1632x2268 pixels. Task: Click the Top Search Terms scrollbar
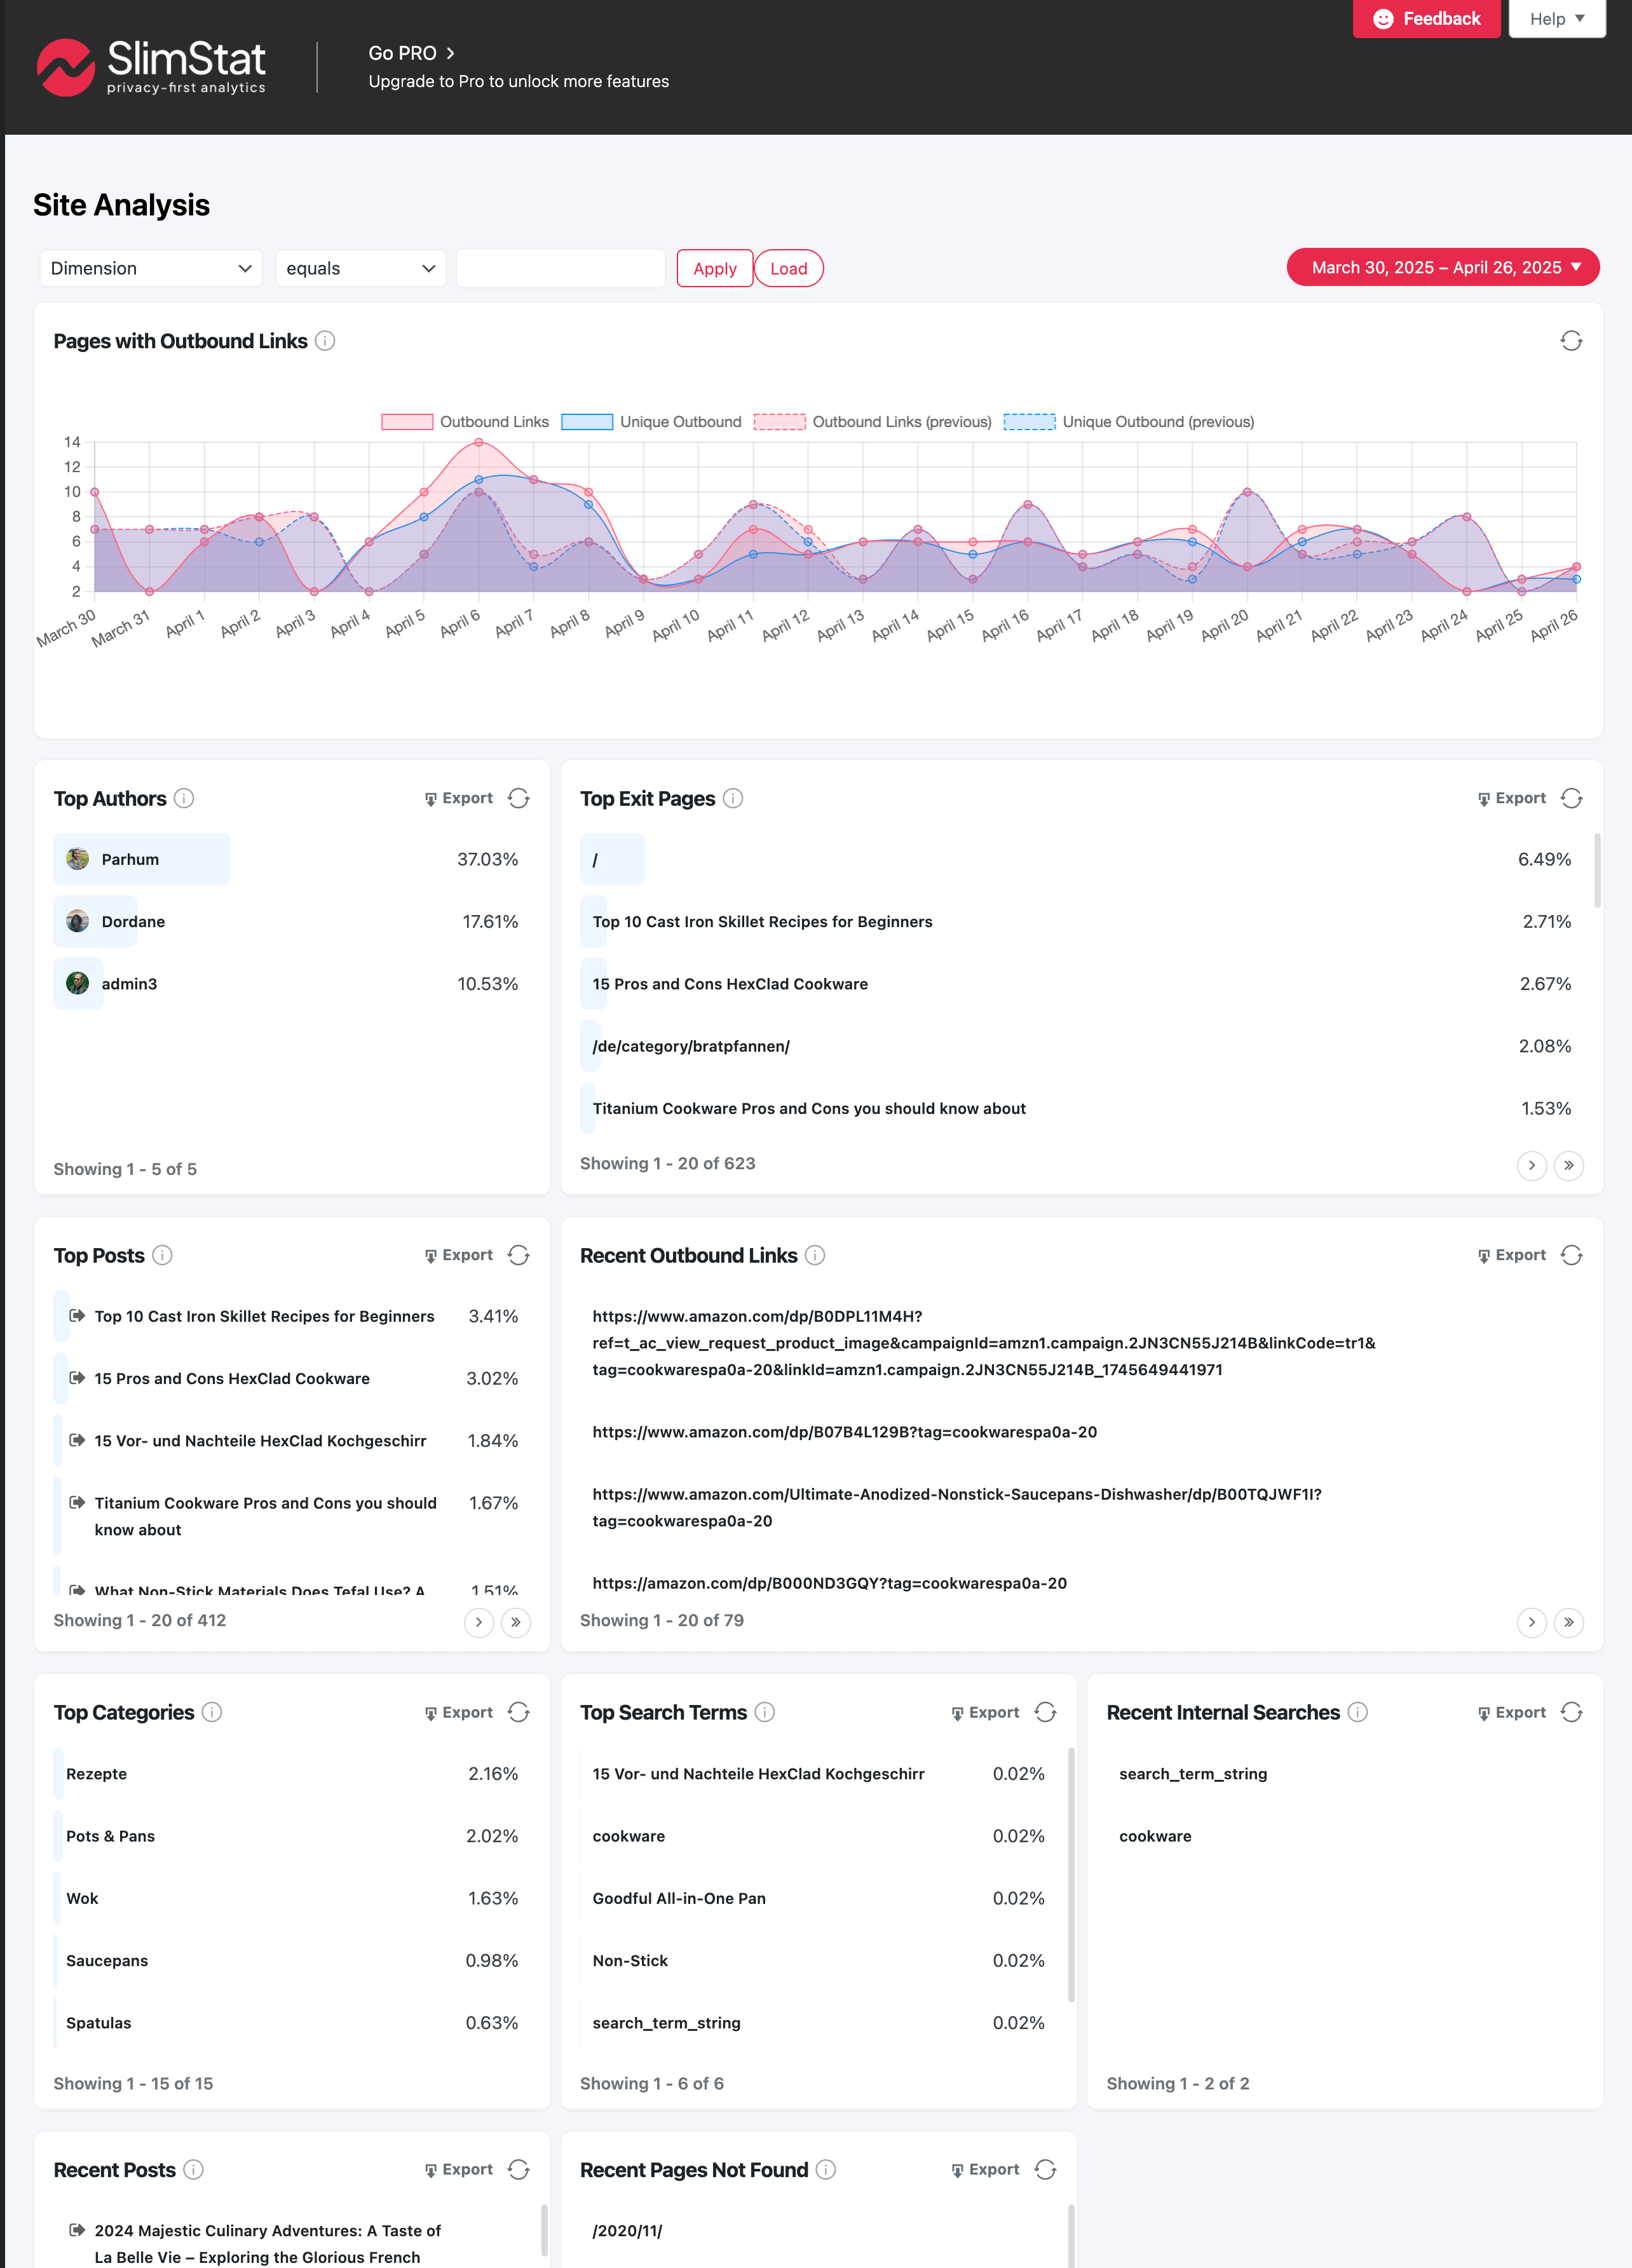pos(1071,1874)
